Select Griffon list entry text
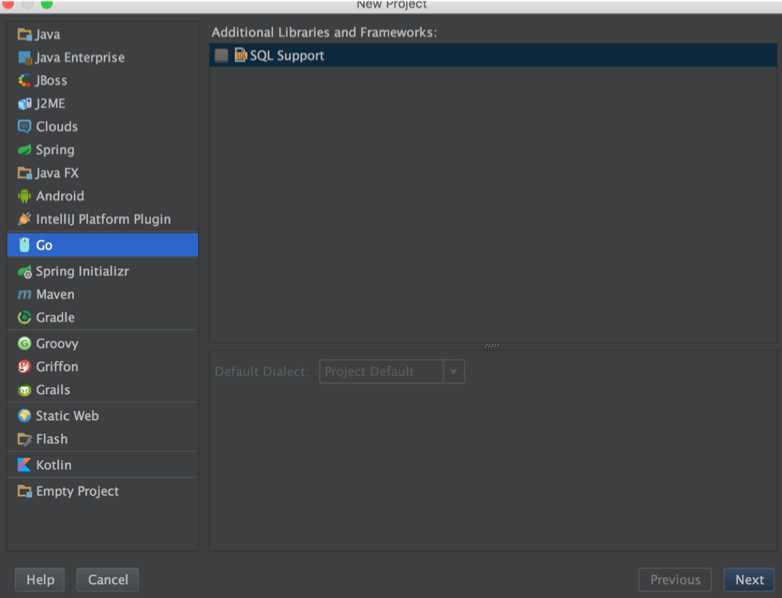This screenshot has width=782, height=598. [x=57, y=367]
